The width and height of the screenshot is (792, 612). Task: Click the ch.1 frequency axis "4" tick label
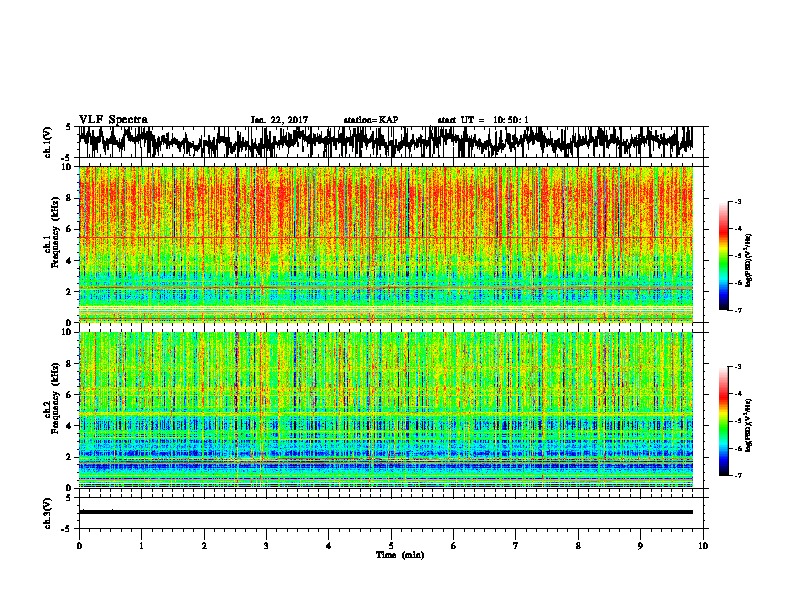point(69,261)
